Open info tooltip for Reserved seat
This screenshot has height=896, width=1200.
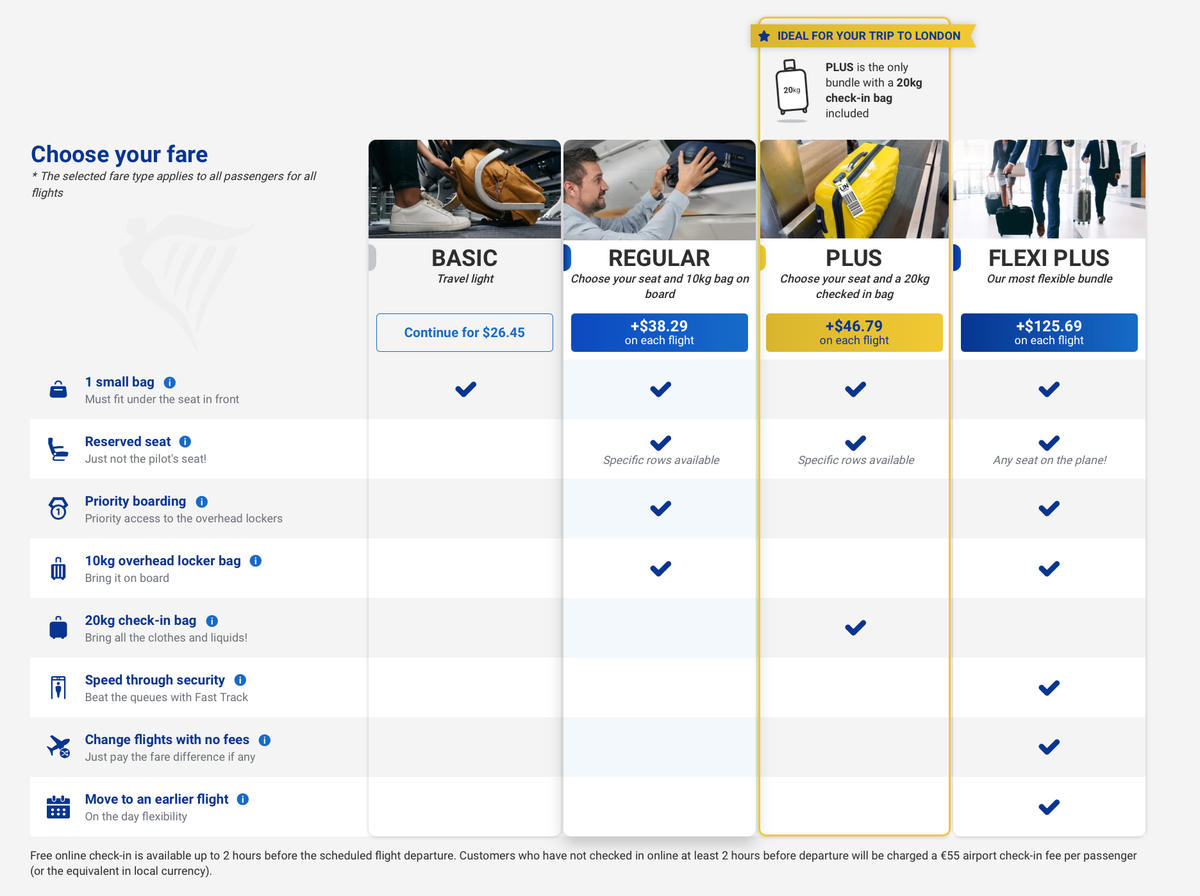click(185, 441)
